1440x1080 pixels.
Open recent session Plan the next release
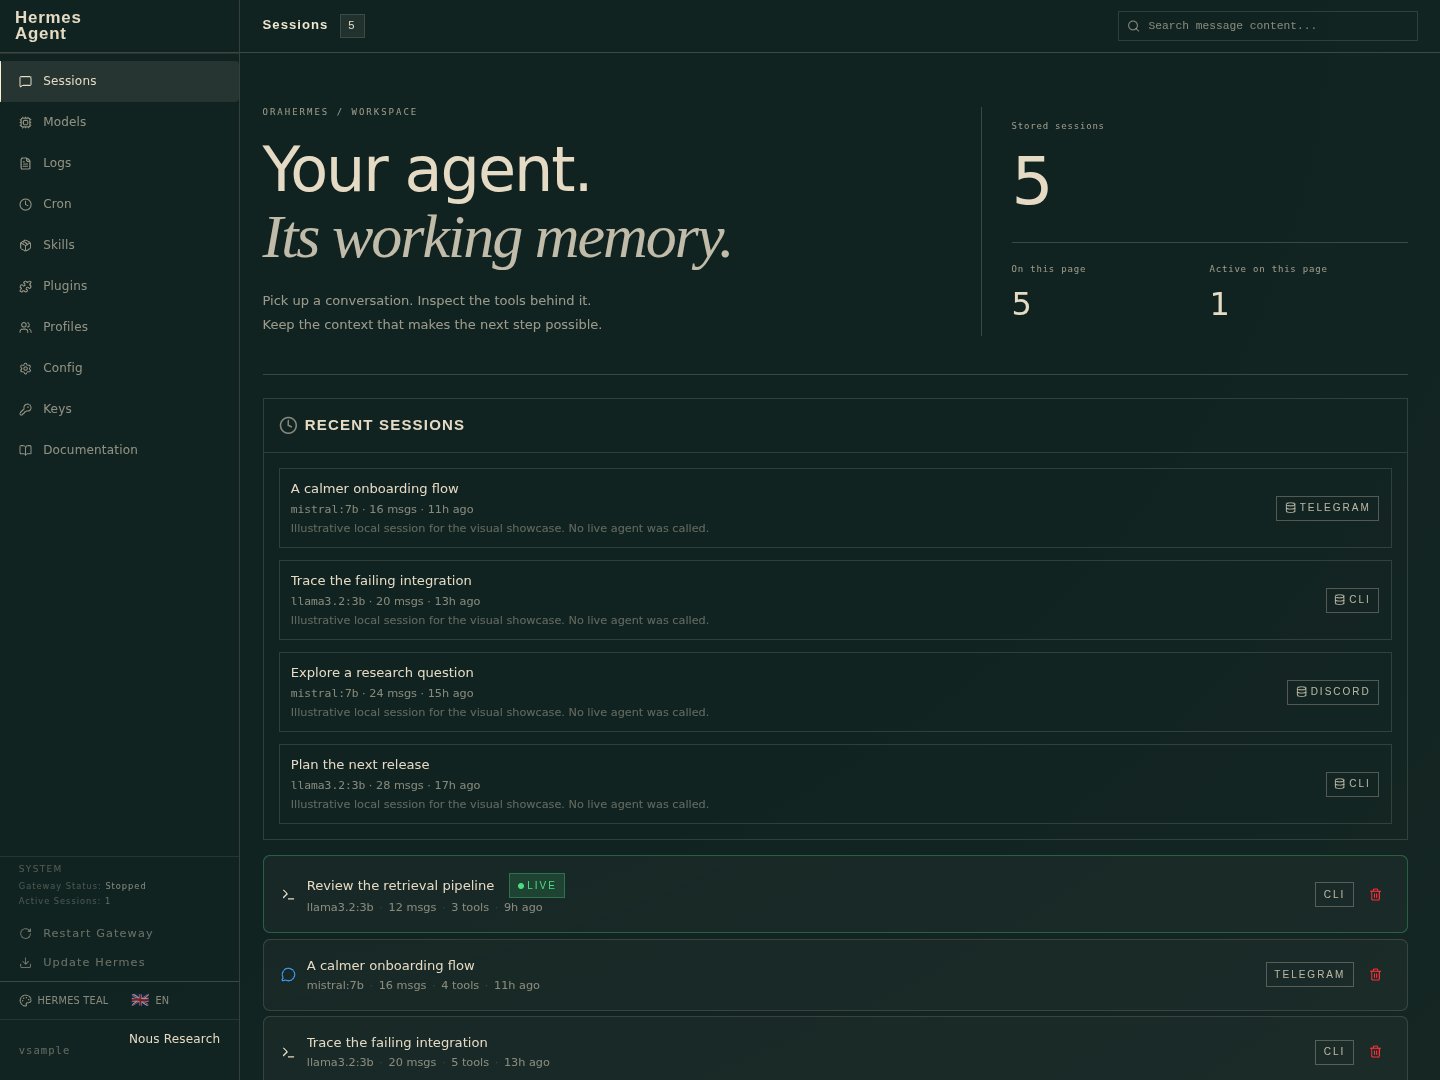(835, 784)
